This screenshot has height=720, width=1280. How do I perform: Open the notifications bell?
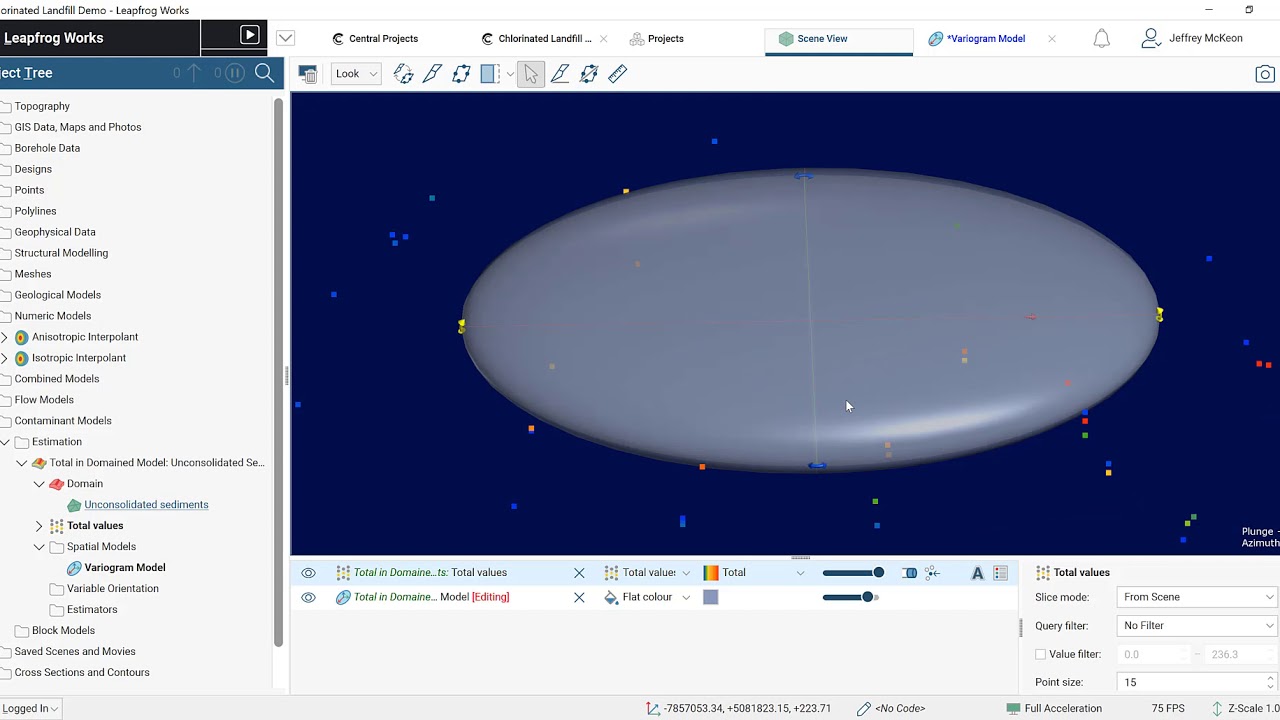(1101, 38)
